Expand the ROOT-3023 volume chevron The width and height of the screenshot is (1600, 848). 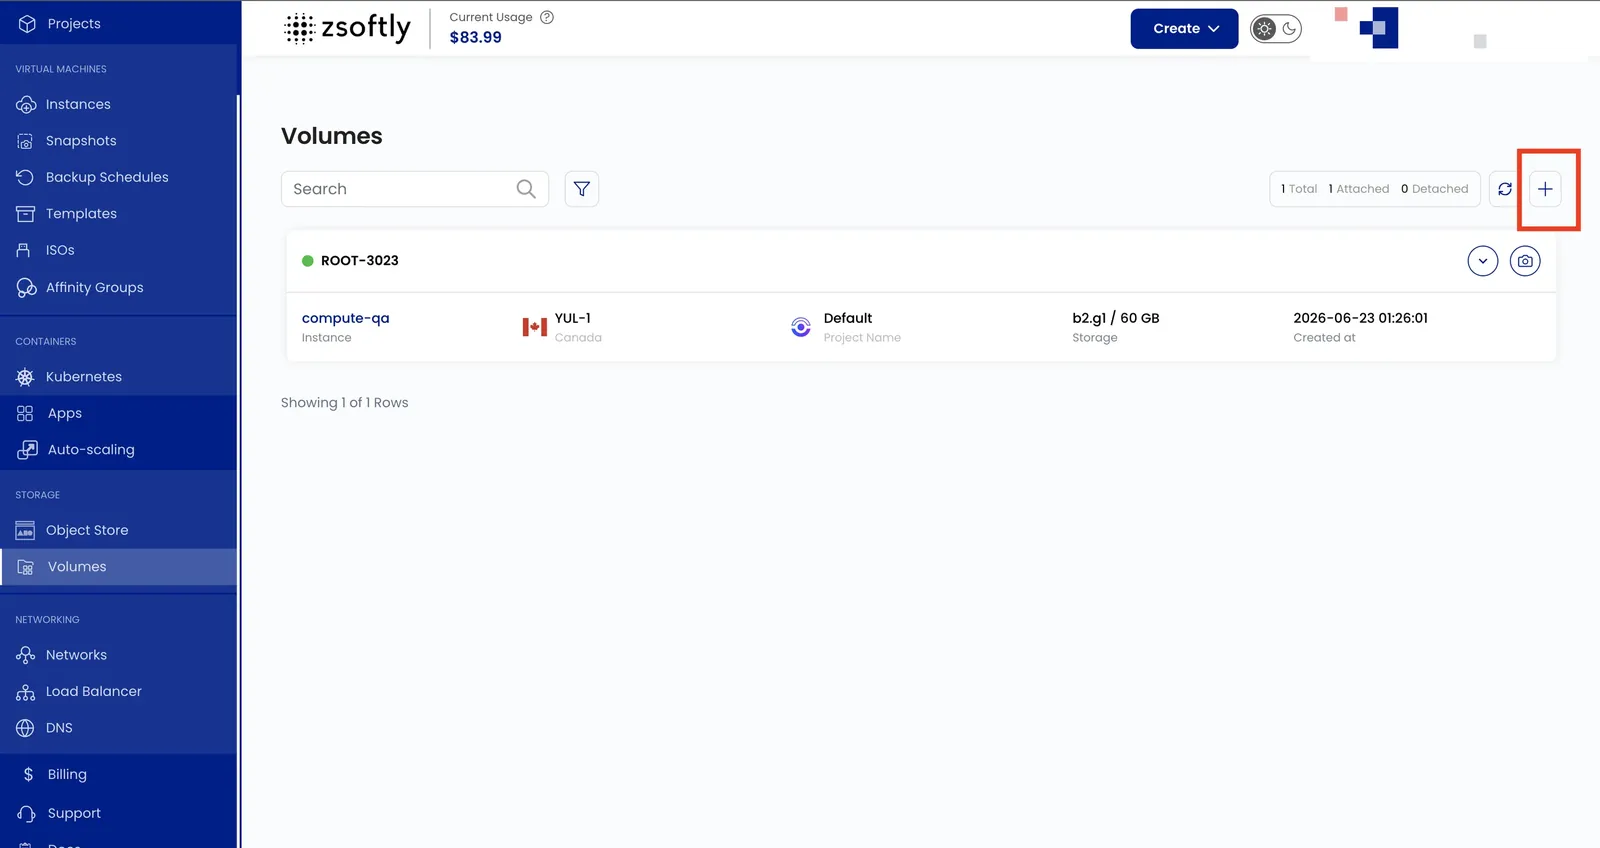click(x=1483, y=261)
